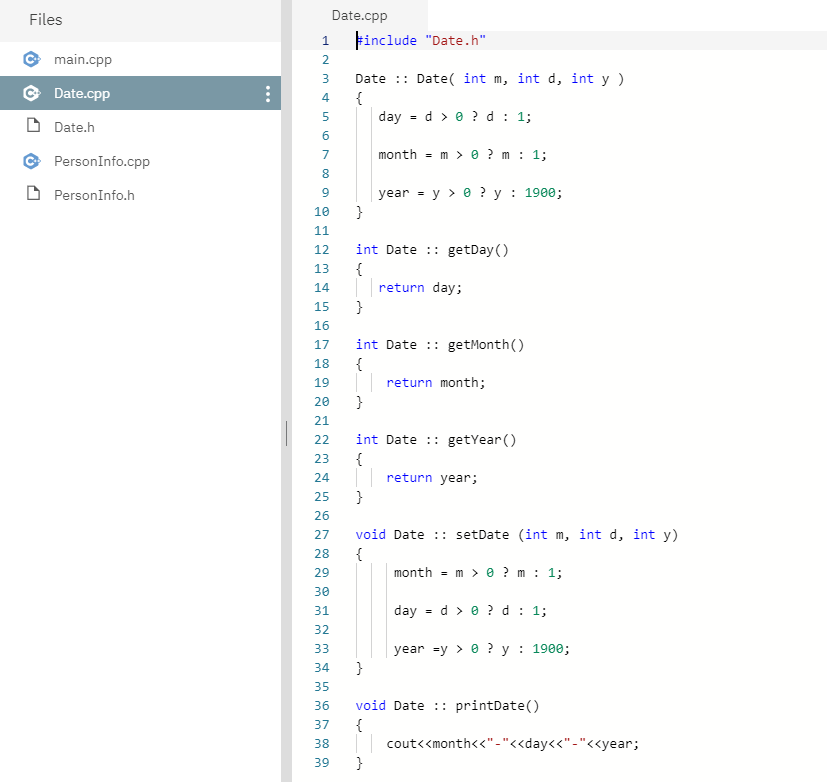Image resolution: width=827 pixels, height=782 pixels.
Task: Click line number 36 in the gutter
Action: 322,706
